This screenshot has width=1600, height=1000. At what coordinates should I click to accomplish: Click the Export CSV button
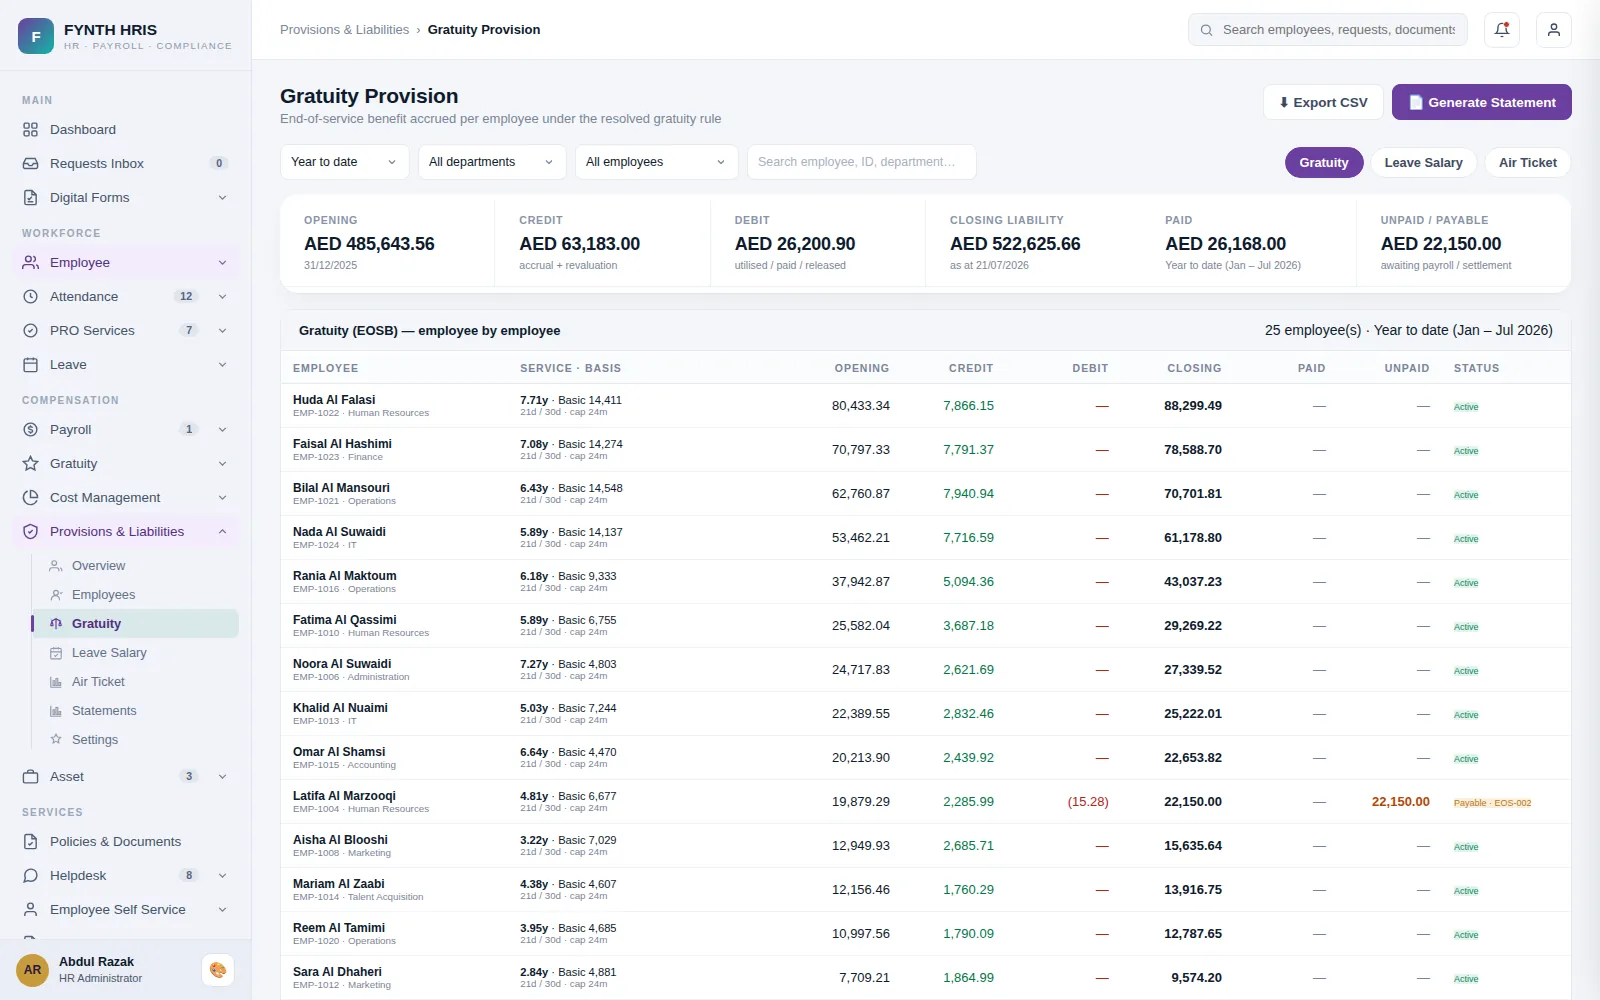(1323, 102)
